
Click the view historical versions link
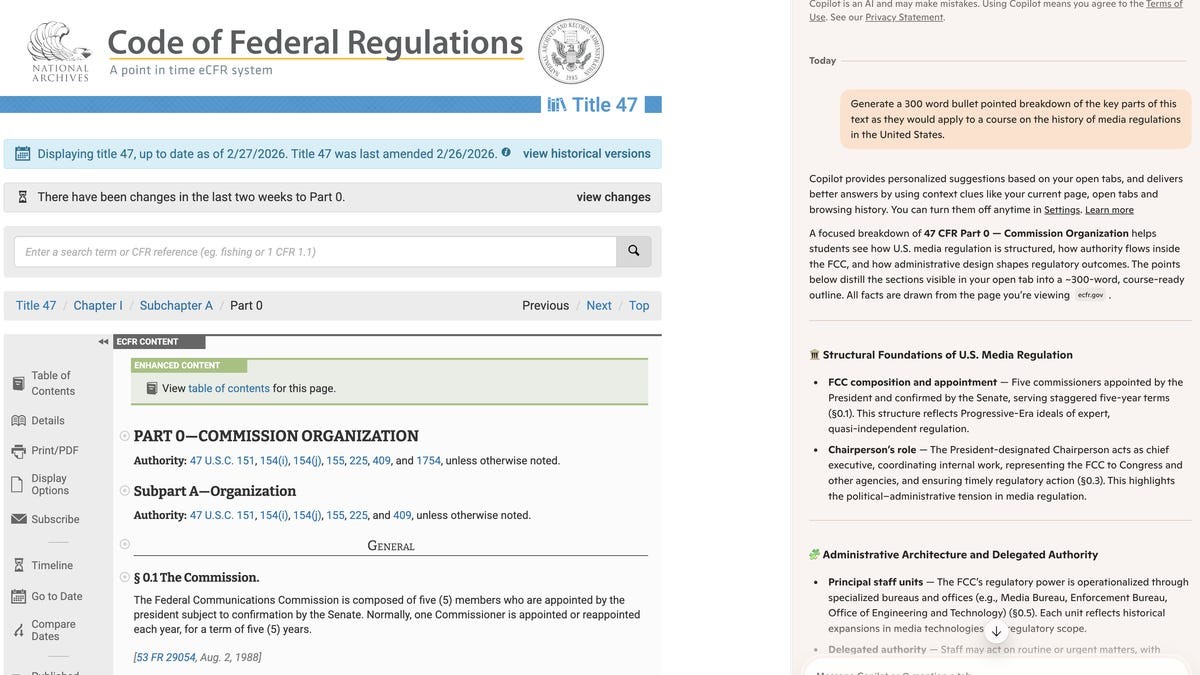[x=586, y=154]
